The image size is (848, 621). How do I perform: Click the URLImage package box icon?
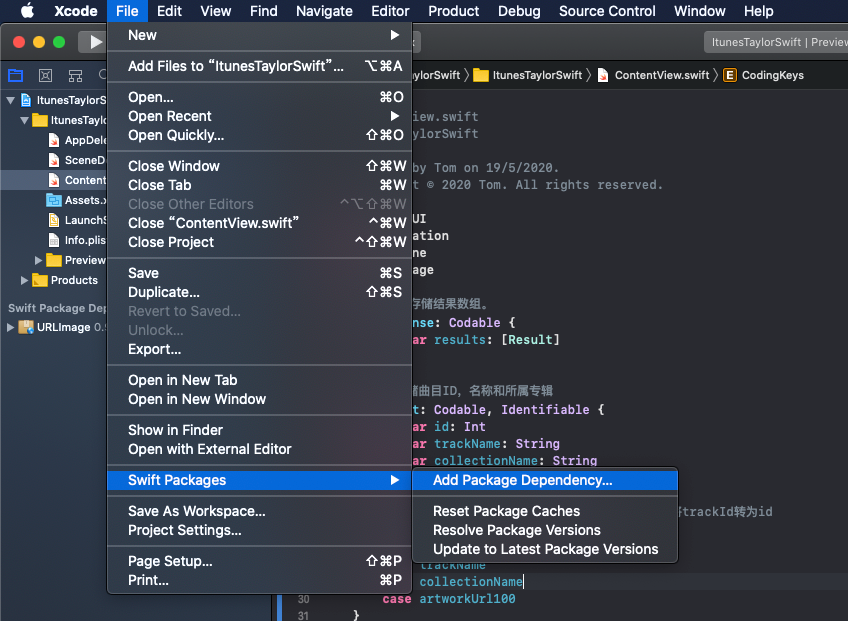pyautogui.click(x=26, y=327)
